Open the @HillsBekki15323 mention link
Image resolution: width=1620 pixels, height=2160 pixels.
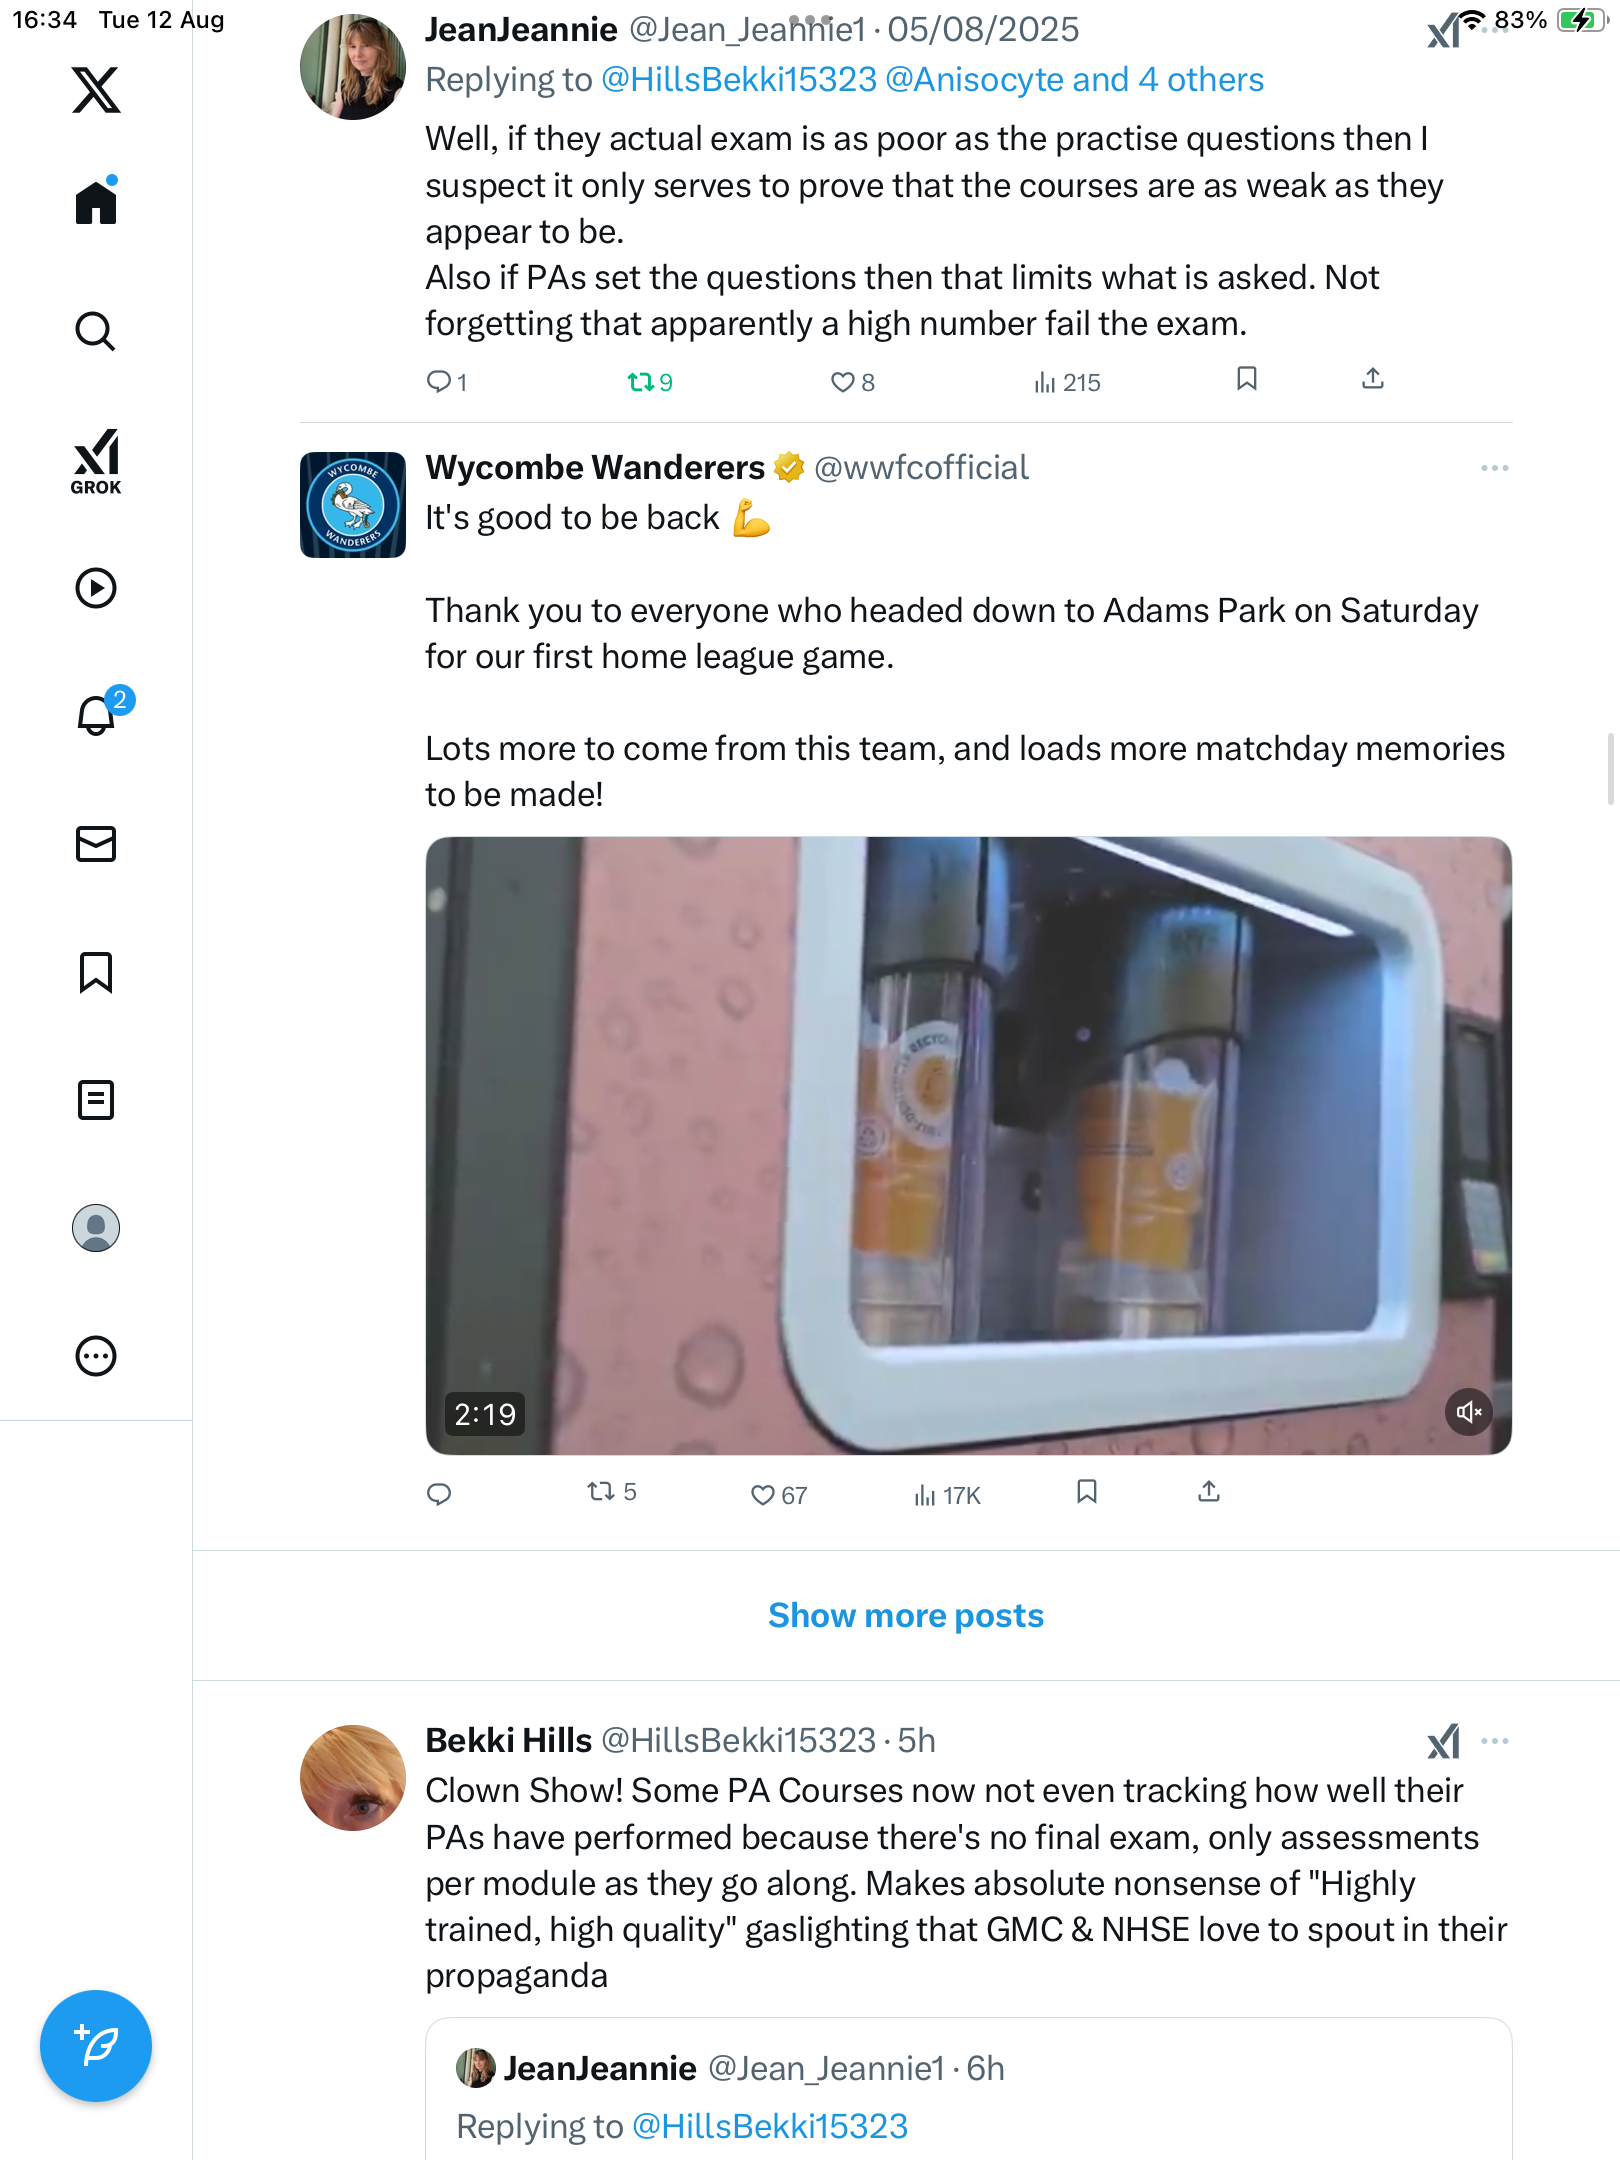[x=739, y=80]
